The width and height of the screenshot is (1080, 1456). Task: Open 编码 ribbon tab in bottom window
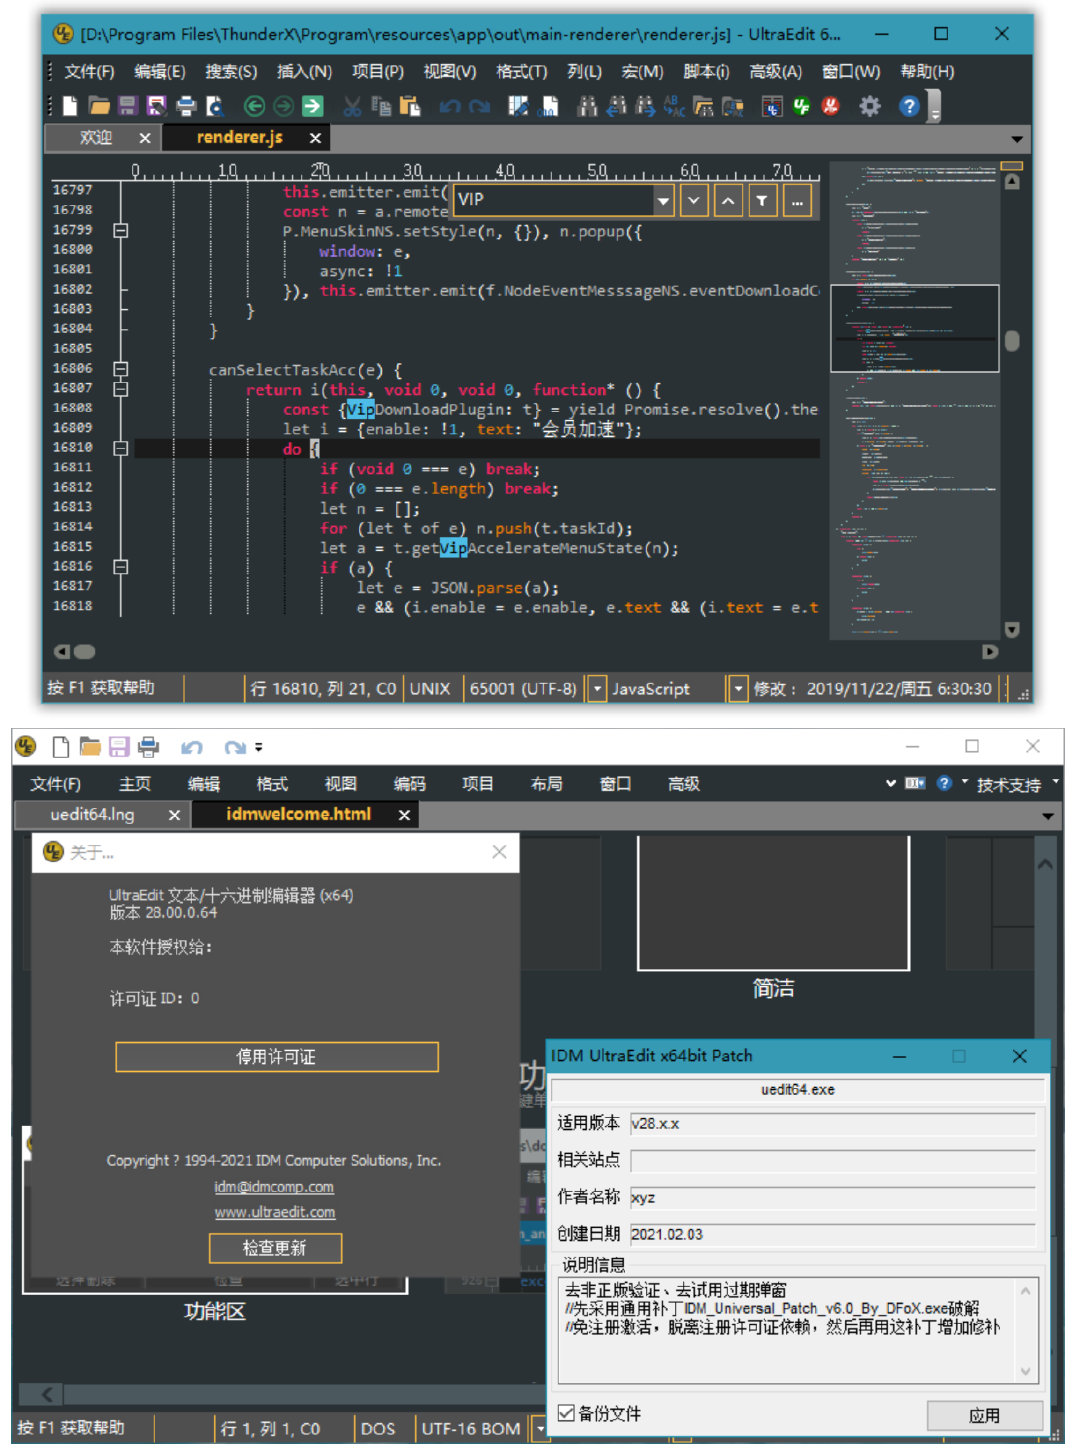click(x=409, y=783)
